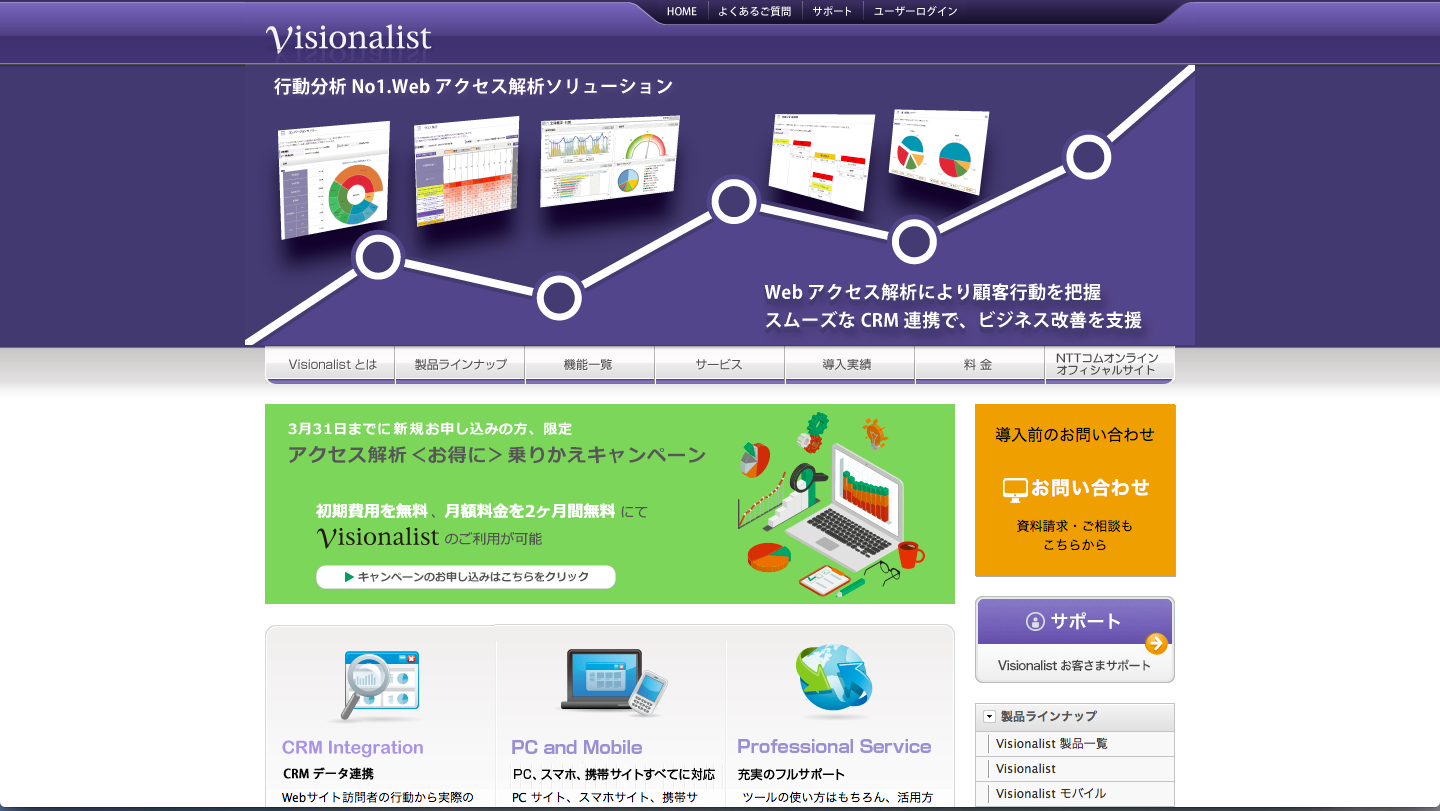1440x811 pixels.
Task: Open Visionalist モバイル sidebar link
Action: (x=1050, y=794)
